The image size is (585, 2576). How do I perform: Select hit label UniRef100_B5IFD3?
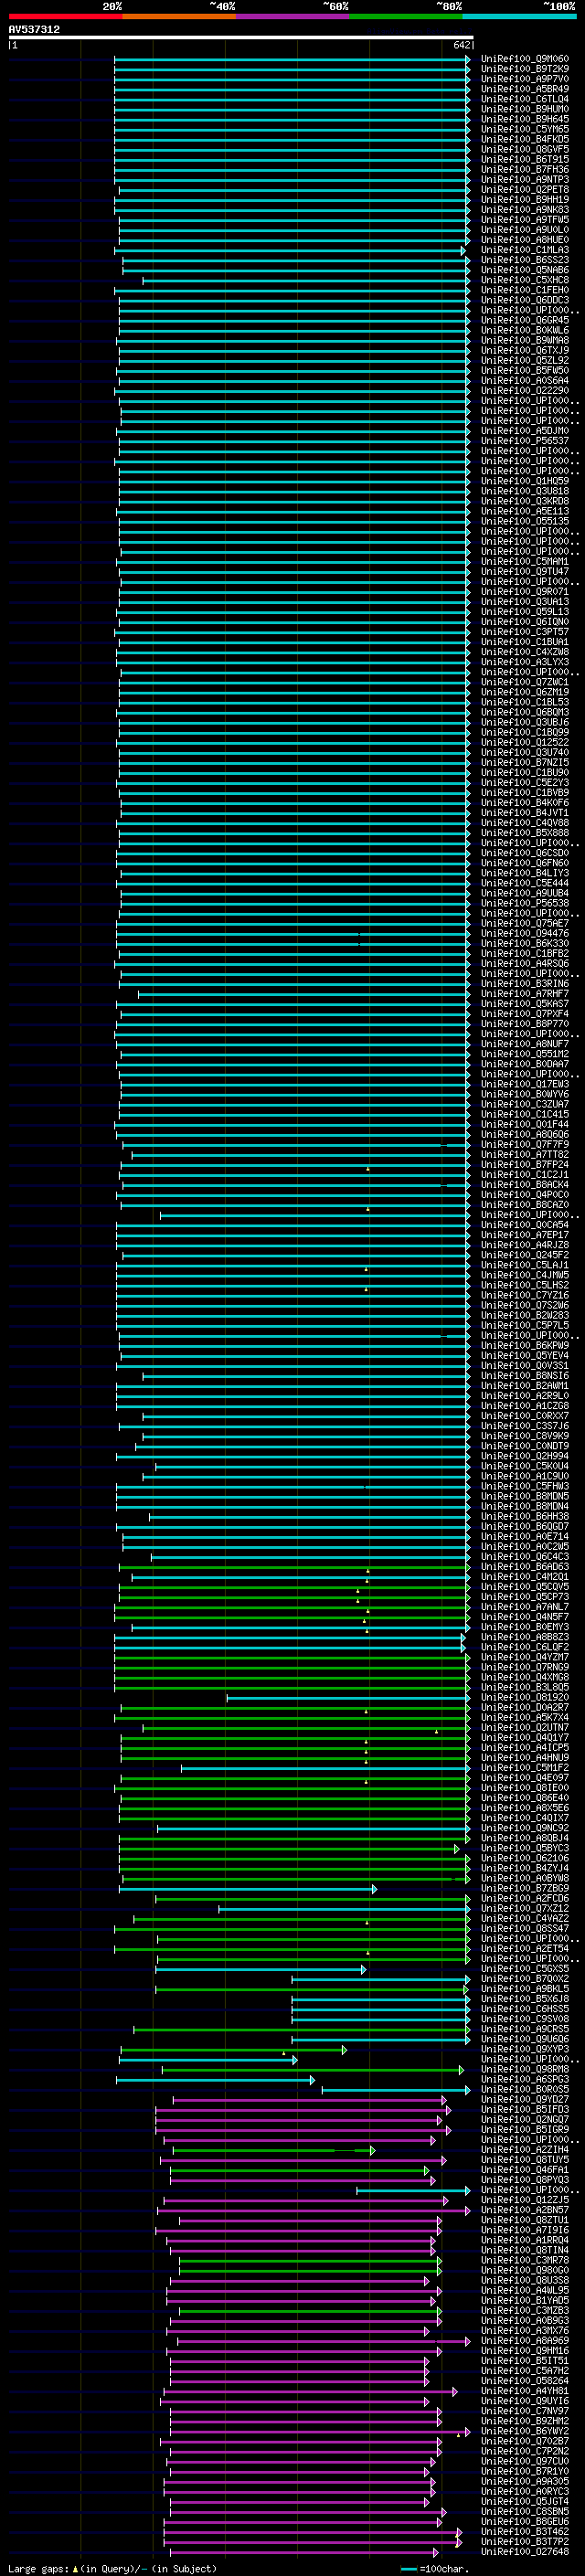click(524, 2109)
